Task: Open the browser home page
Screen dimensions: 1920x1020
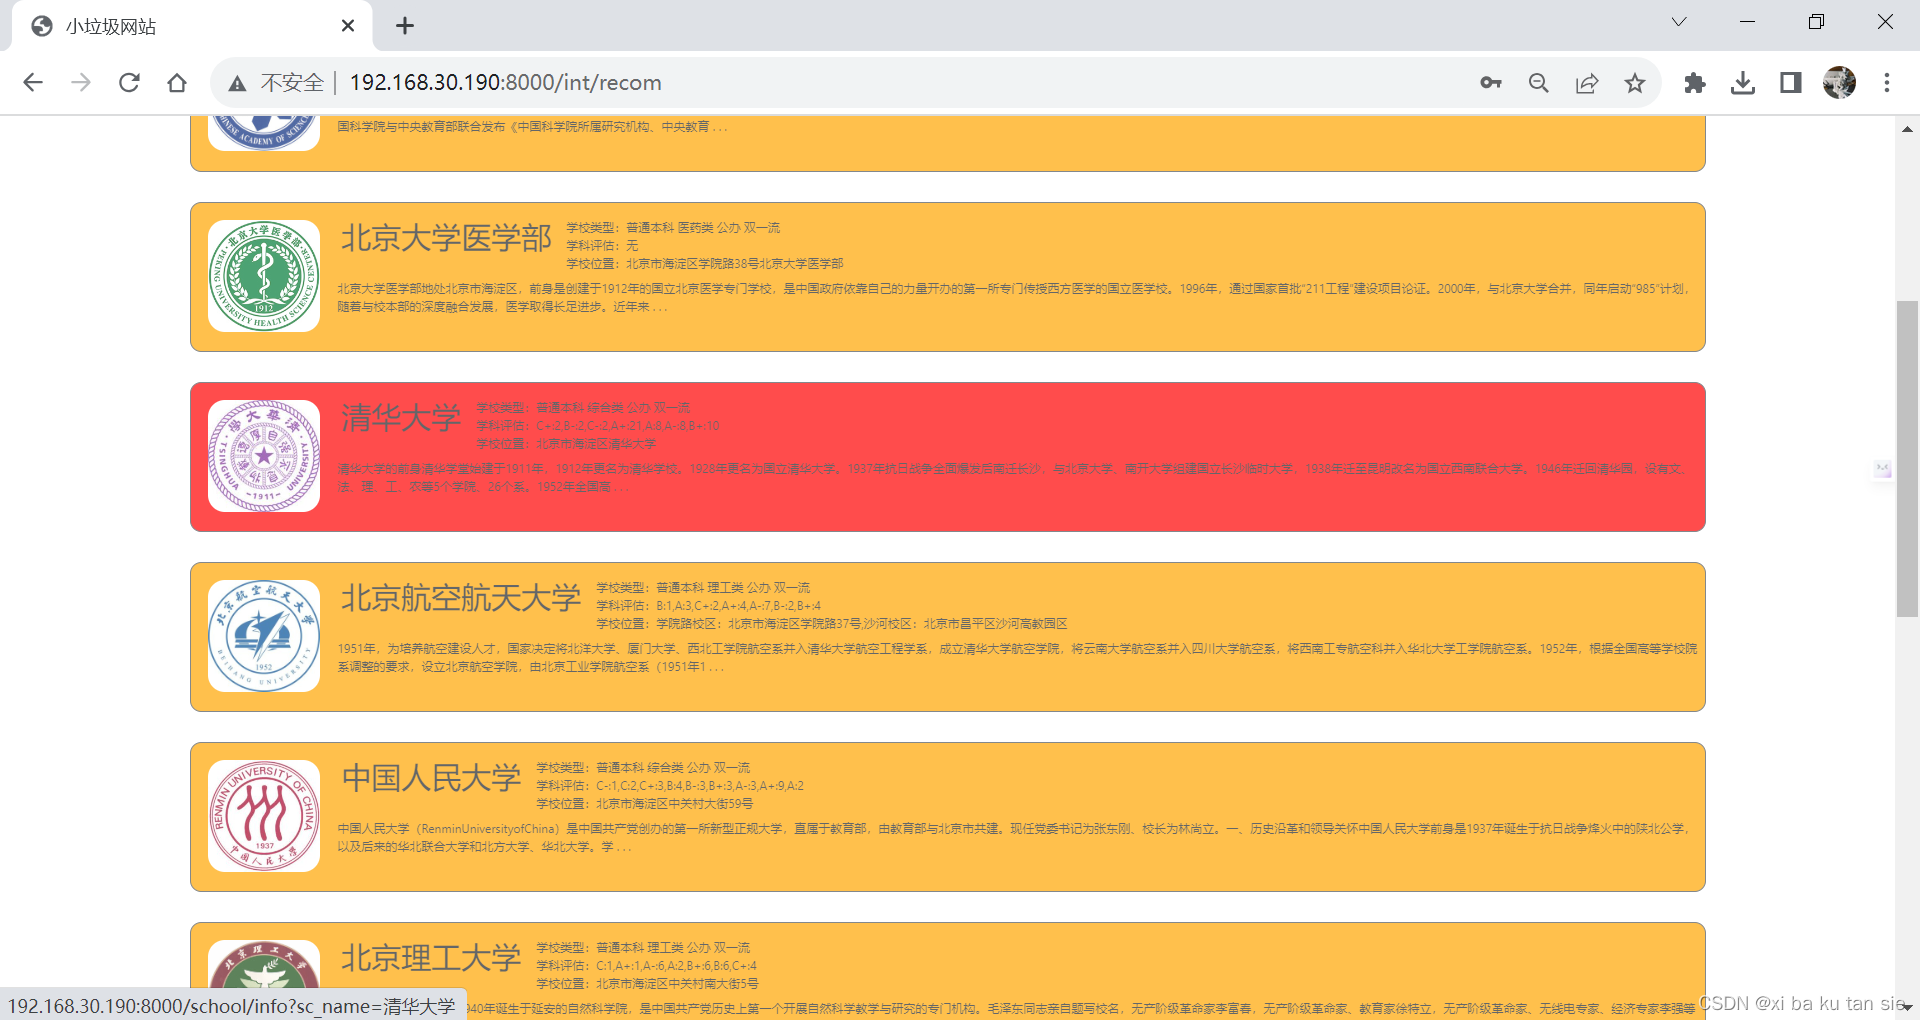Action: (177, 82)
